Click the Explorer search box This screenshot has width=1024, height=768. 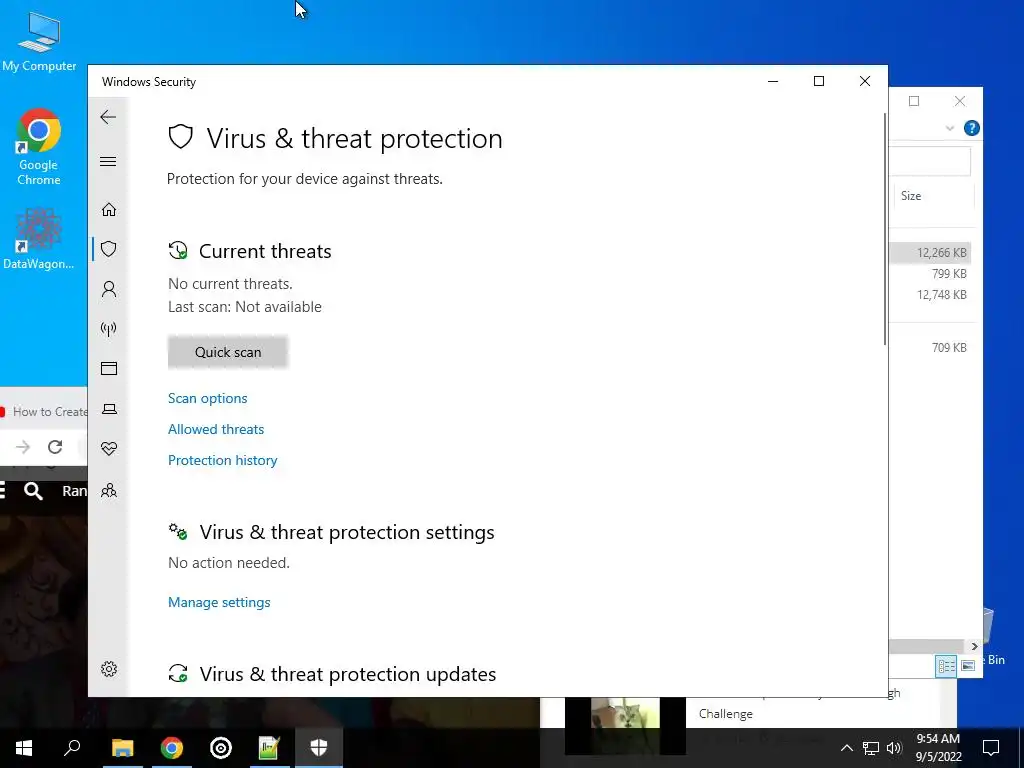coord(930,161)
